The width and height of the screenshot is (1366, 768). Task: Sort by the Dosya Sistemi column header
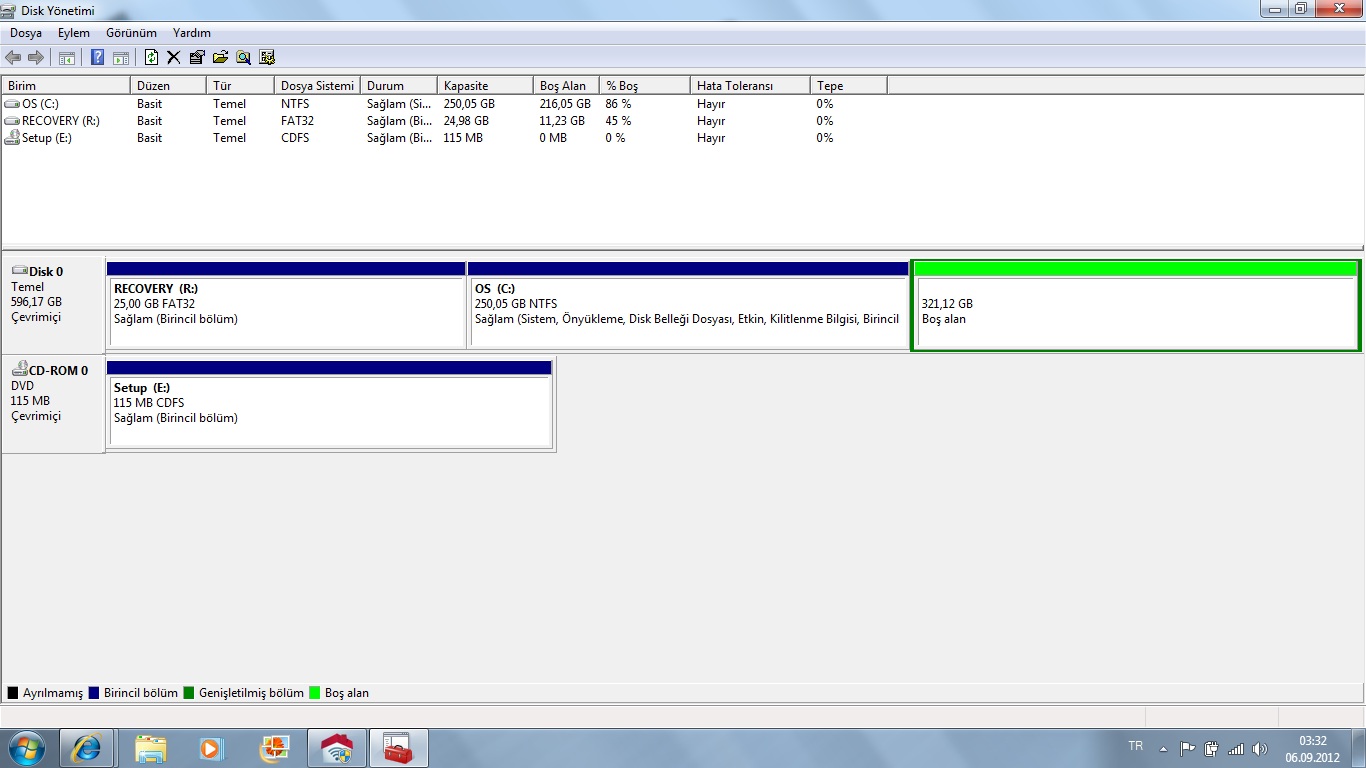[317, 86]
